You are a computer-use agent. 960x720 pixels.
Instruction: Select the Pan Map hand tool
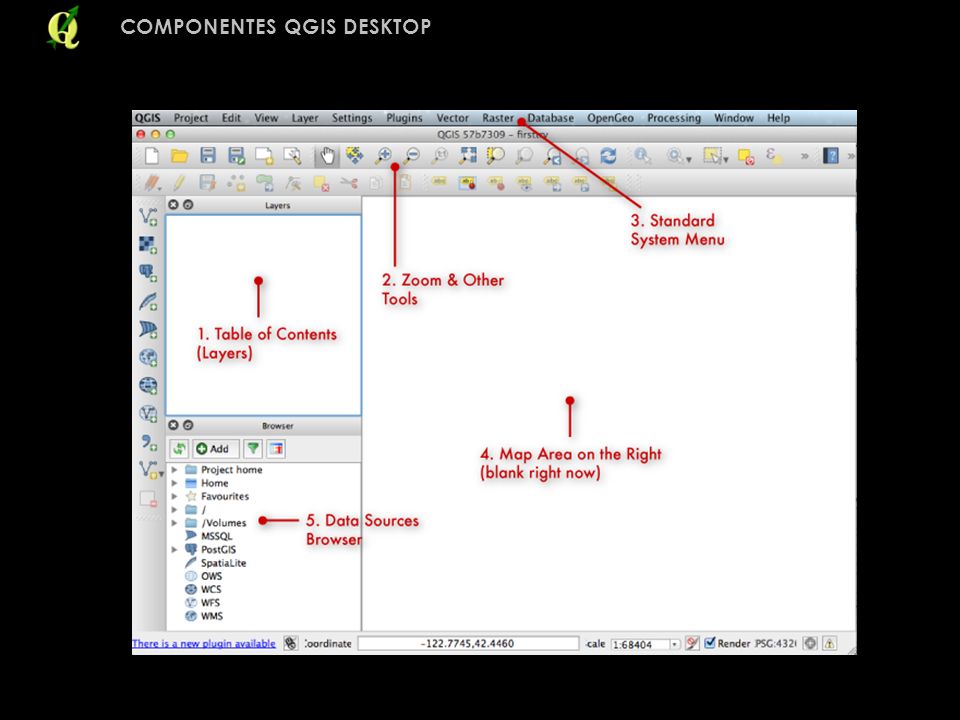coord(328,156)
